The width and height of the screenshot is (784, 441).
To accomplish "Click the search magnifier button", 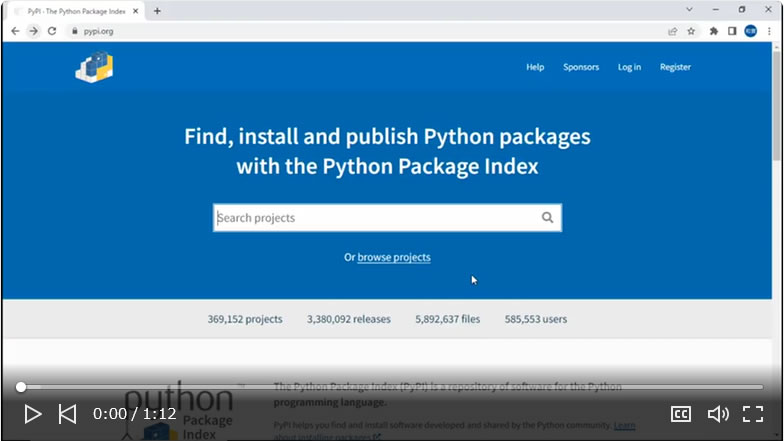I will (x=548, y=218).
